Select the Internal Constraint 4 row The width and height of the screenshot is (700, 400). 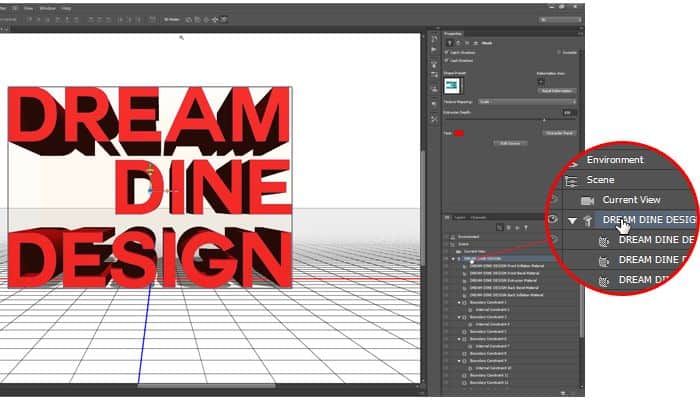pyautogui.click(x=492, y=324)
